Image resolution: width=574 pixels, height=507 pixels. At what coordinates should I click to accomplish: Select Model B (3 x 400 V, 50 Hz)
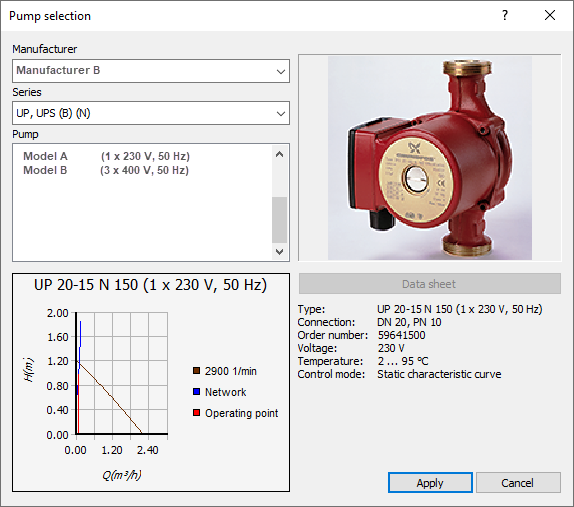[x=106, y=170]
